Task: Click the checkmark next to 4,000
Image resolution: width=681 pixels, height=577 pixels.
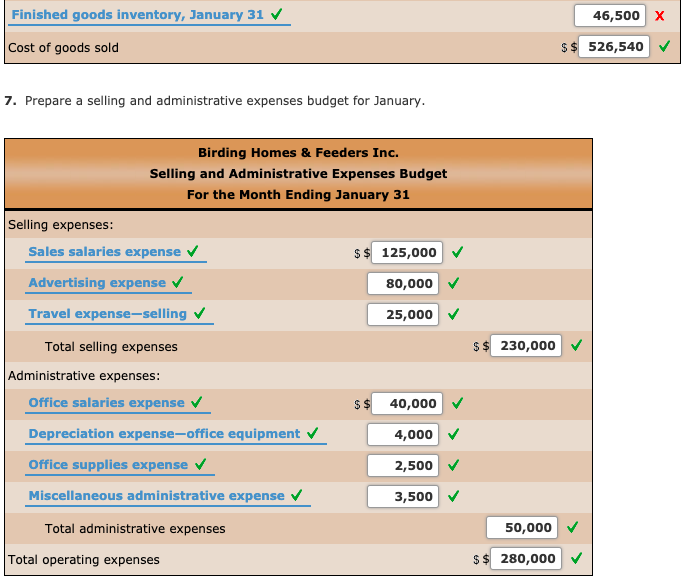Action: pos(453,434)
